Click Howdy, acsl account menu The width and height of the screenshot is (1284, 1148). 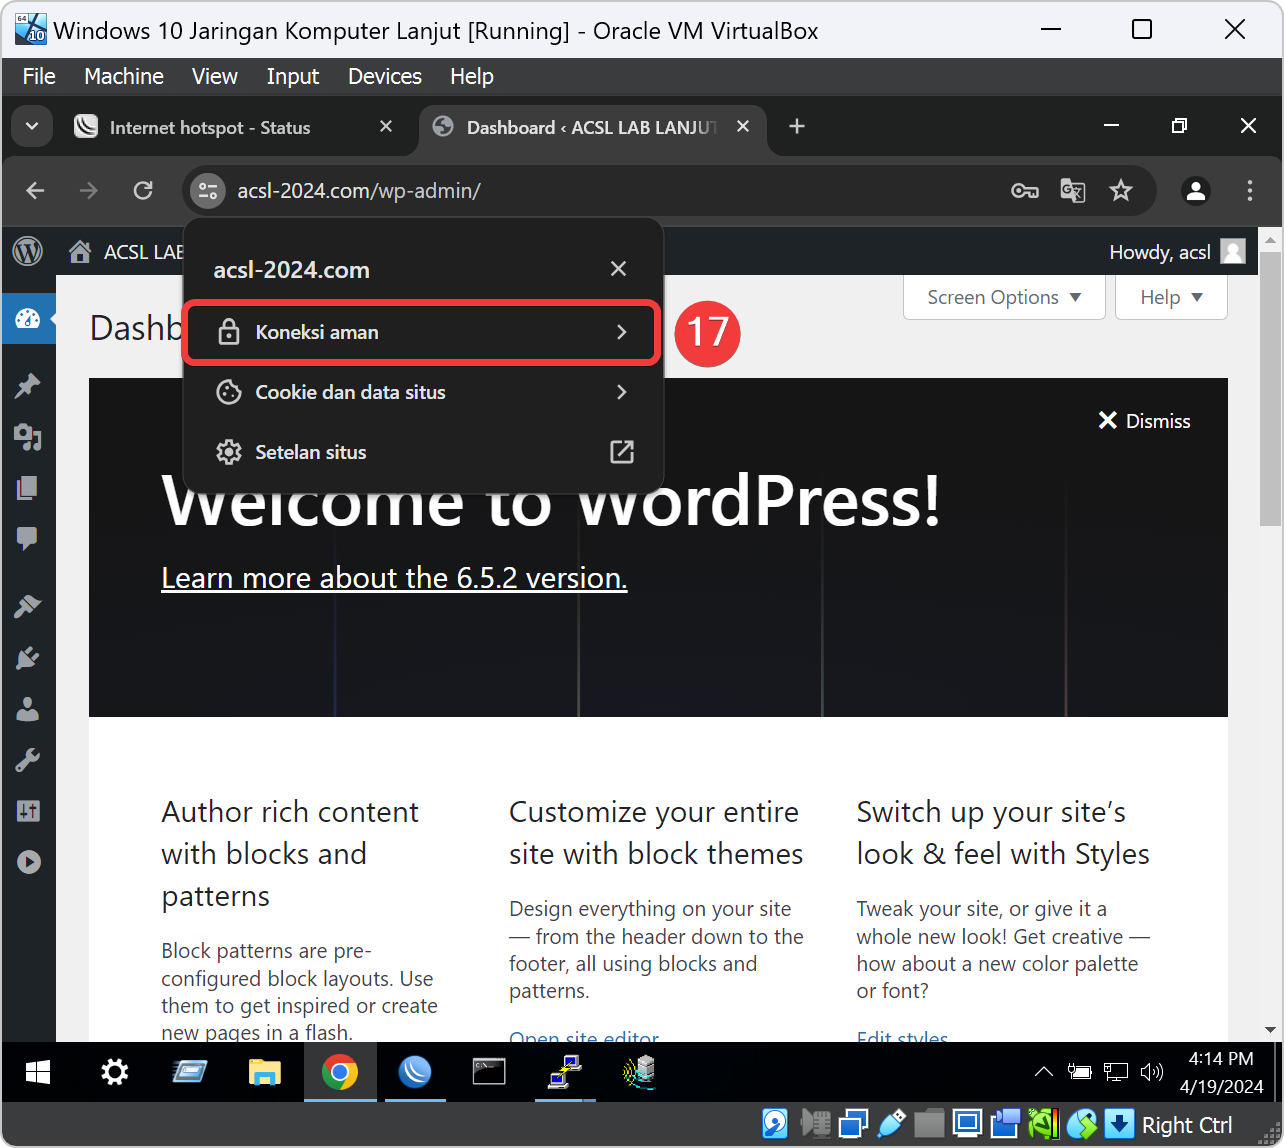(1177, 252)
